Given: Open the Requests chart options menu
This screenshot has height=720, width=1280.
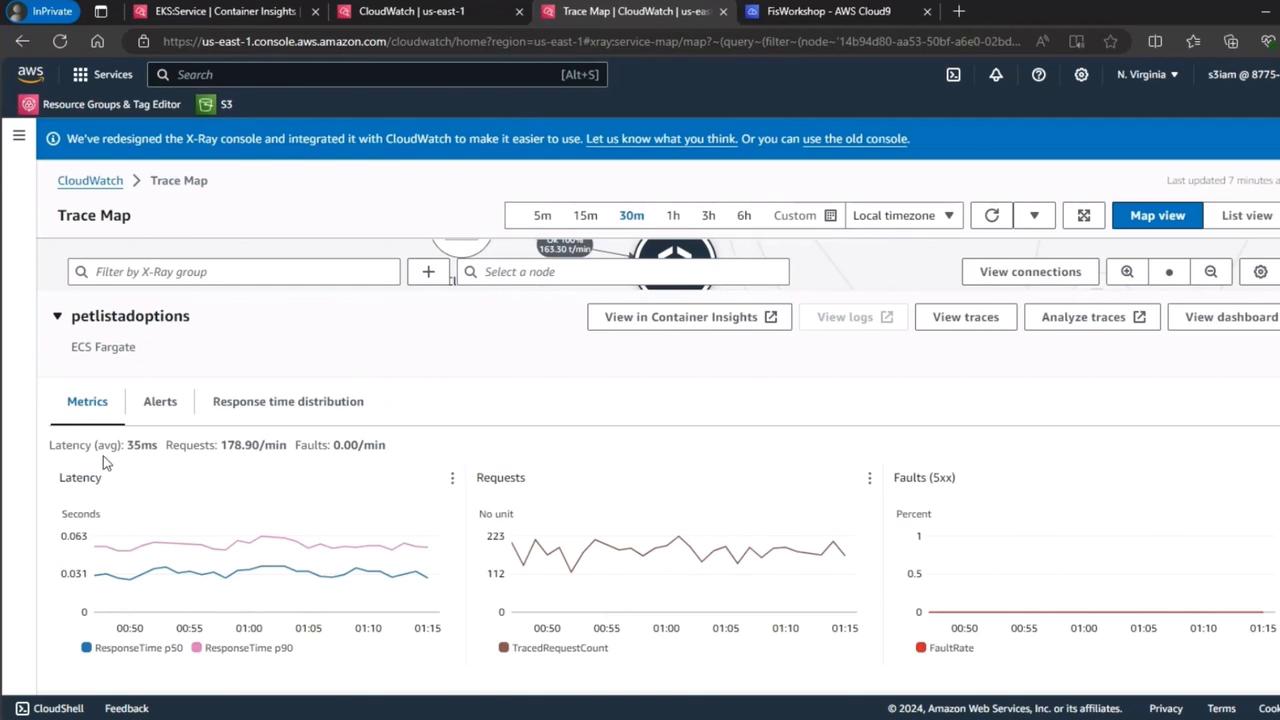Looking at the screenshot, I should coord(869,478).
